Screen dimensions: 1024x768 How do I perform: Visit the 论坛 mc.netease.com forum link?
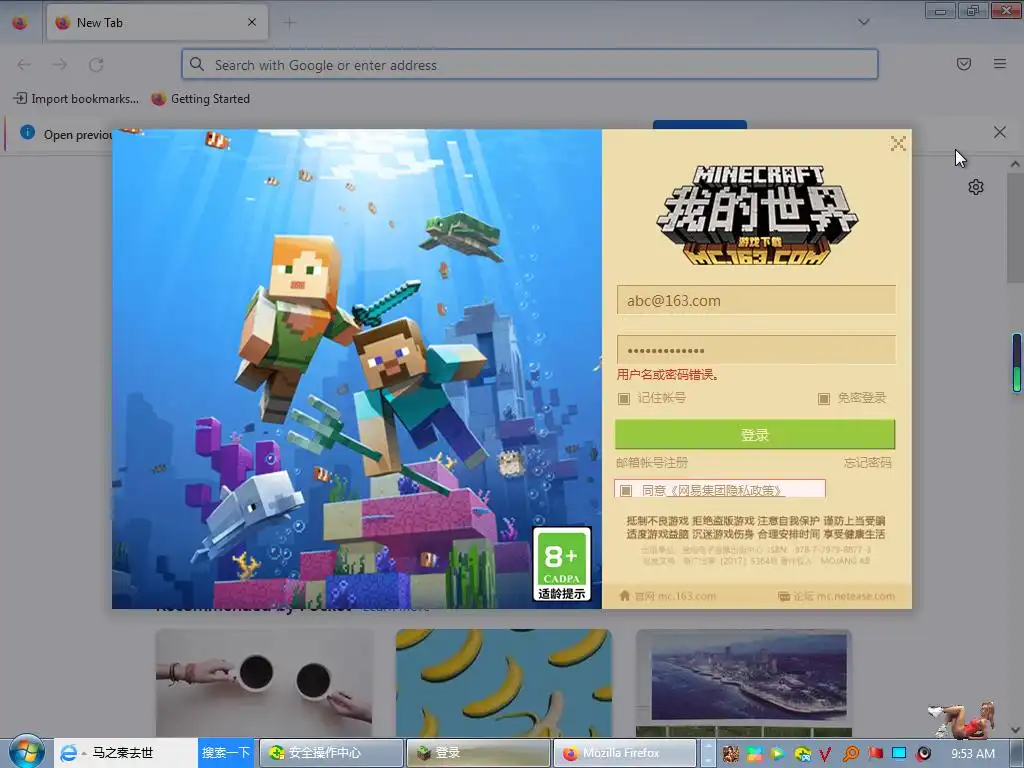click(x=844, y=596)
